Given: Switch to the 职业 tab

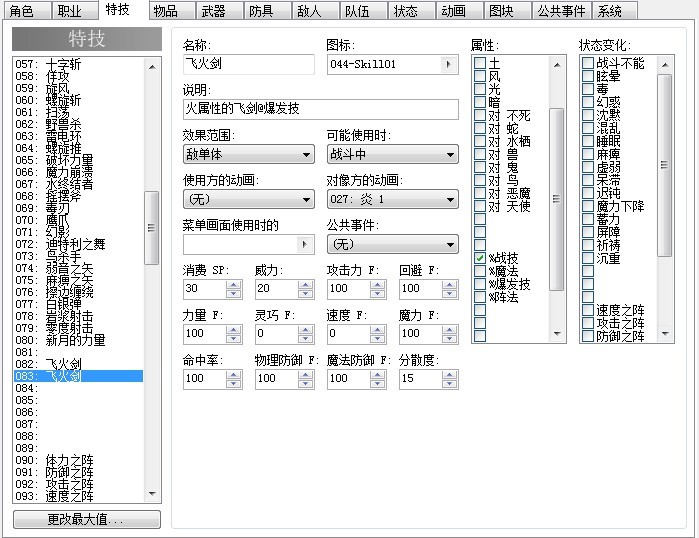Looking at the screenshot, I should point(74,11).
